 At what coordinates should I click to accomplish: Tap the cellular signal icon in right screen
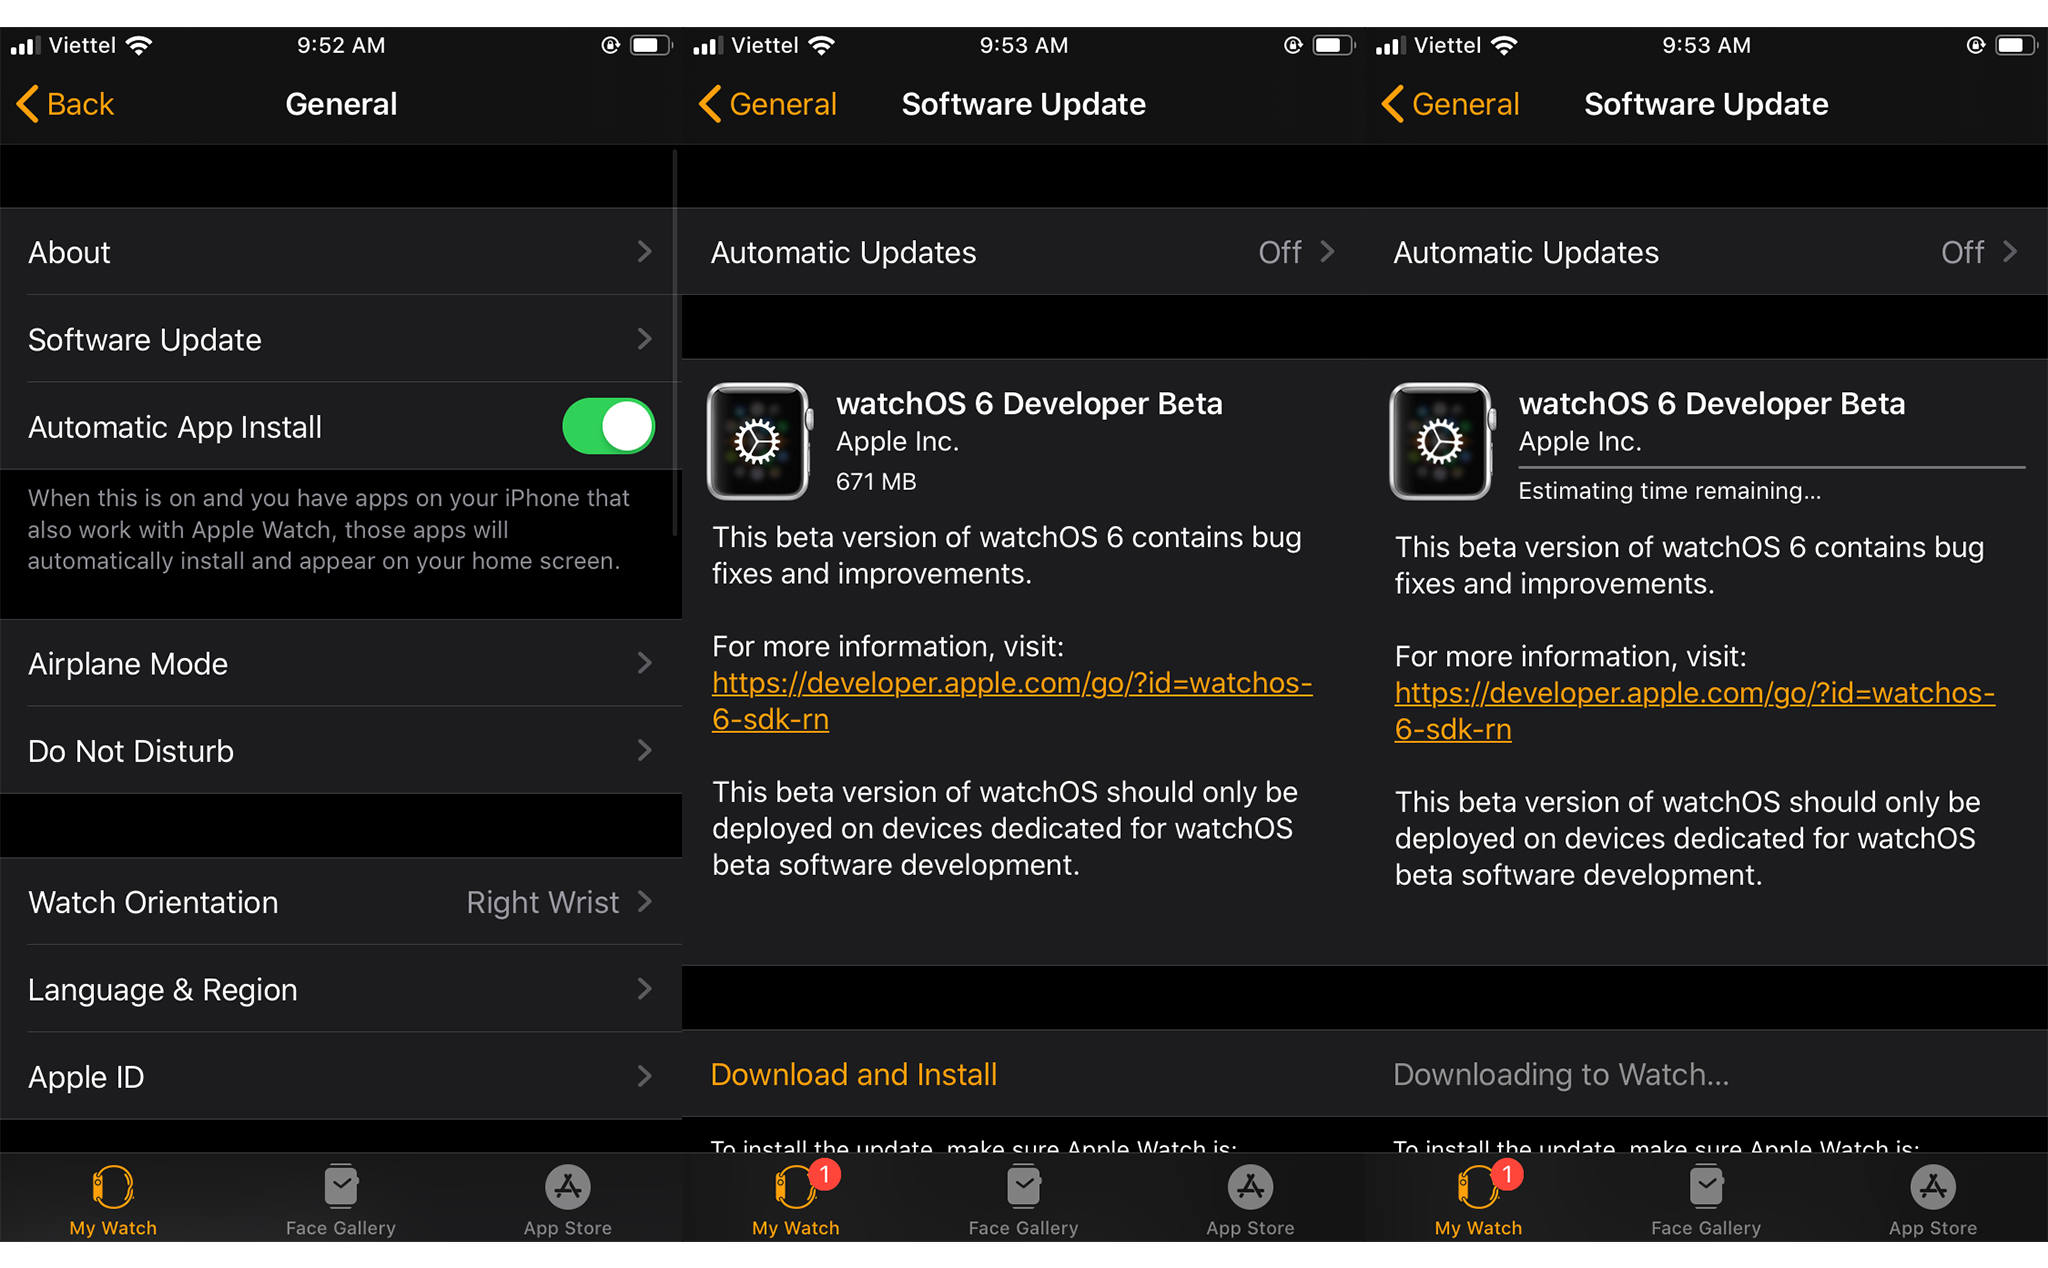1390,45
